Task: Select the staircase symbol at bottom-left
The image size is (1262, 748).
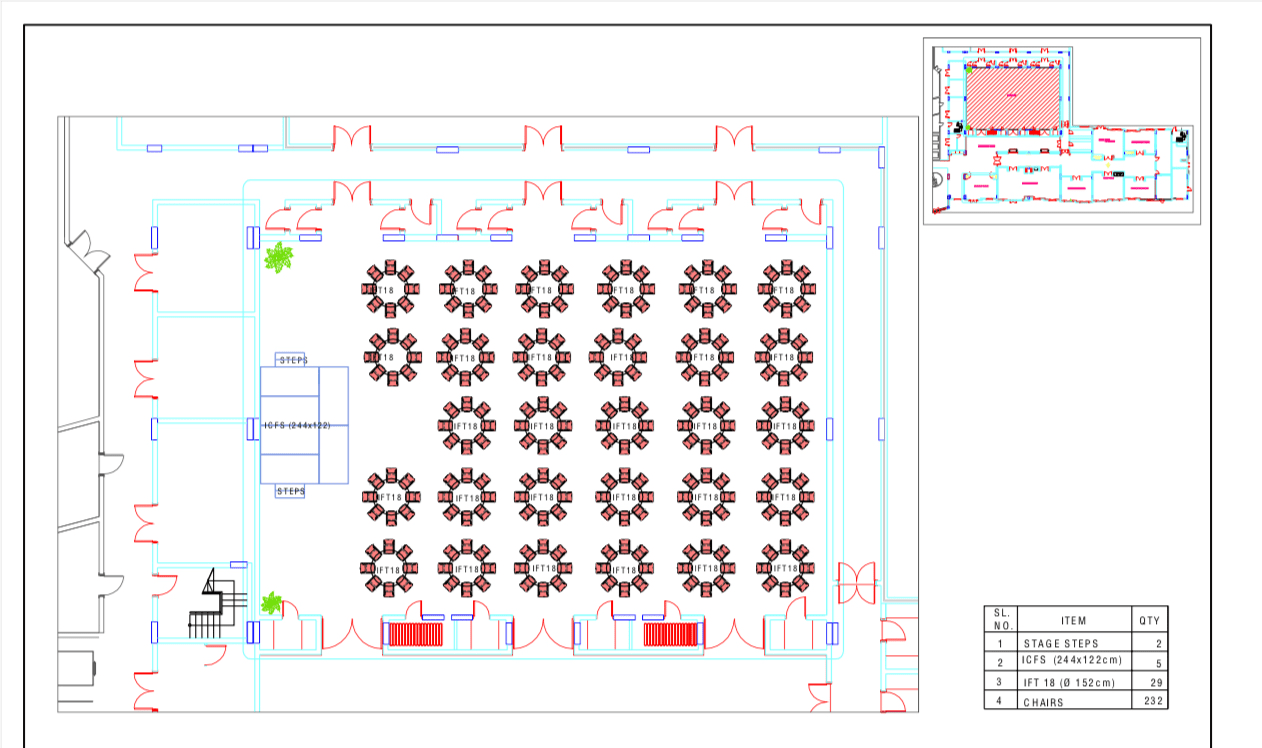Action: coord(214,604)
